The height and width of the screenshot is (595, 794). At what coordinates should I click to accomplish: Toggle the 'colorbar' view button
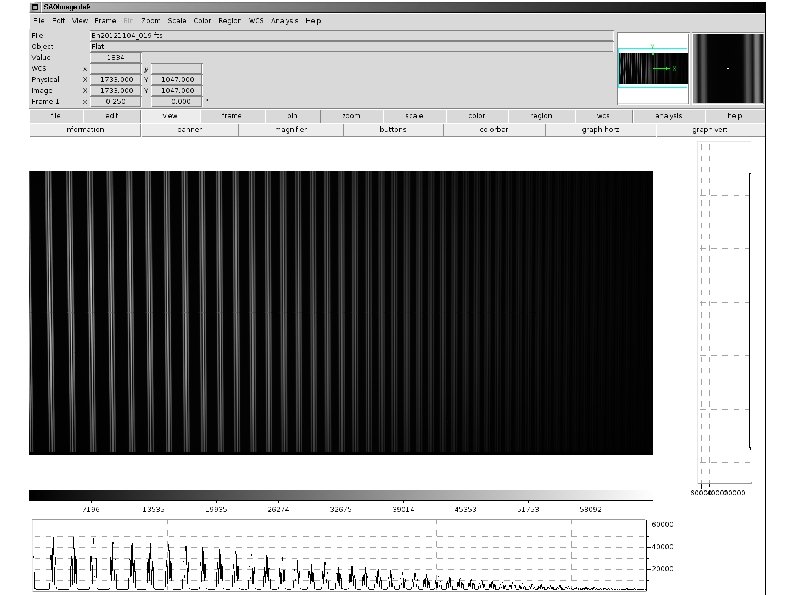point(493,130)
